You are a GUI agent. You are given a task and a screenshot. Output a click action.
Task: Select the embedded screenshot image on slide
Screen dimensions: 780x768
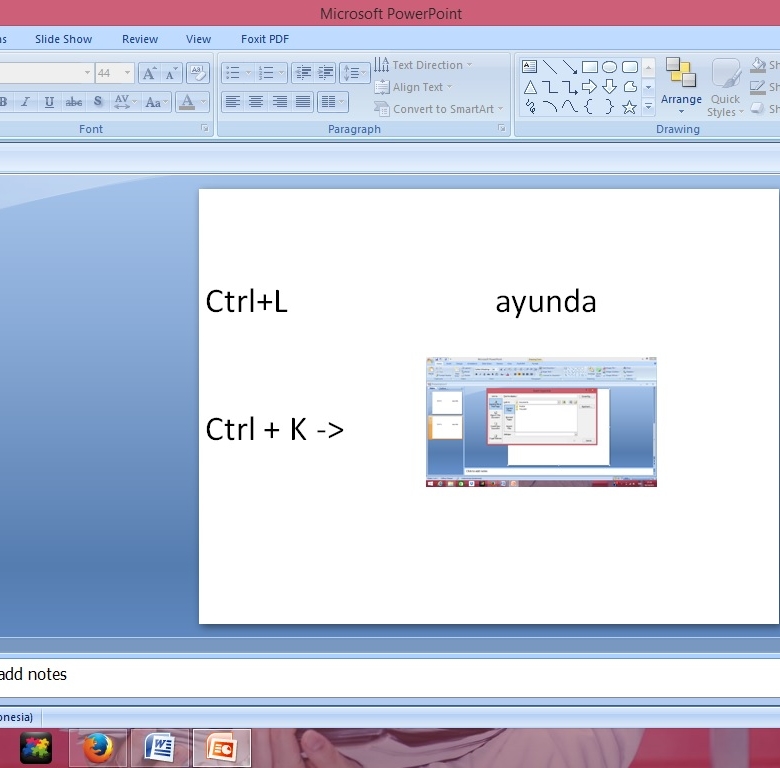pyautogui.click(x=541, y=422)
